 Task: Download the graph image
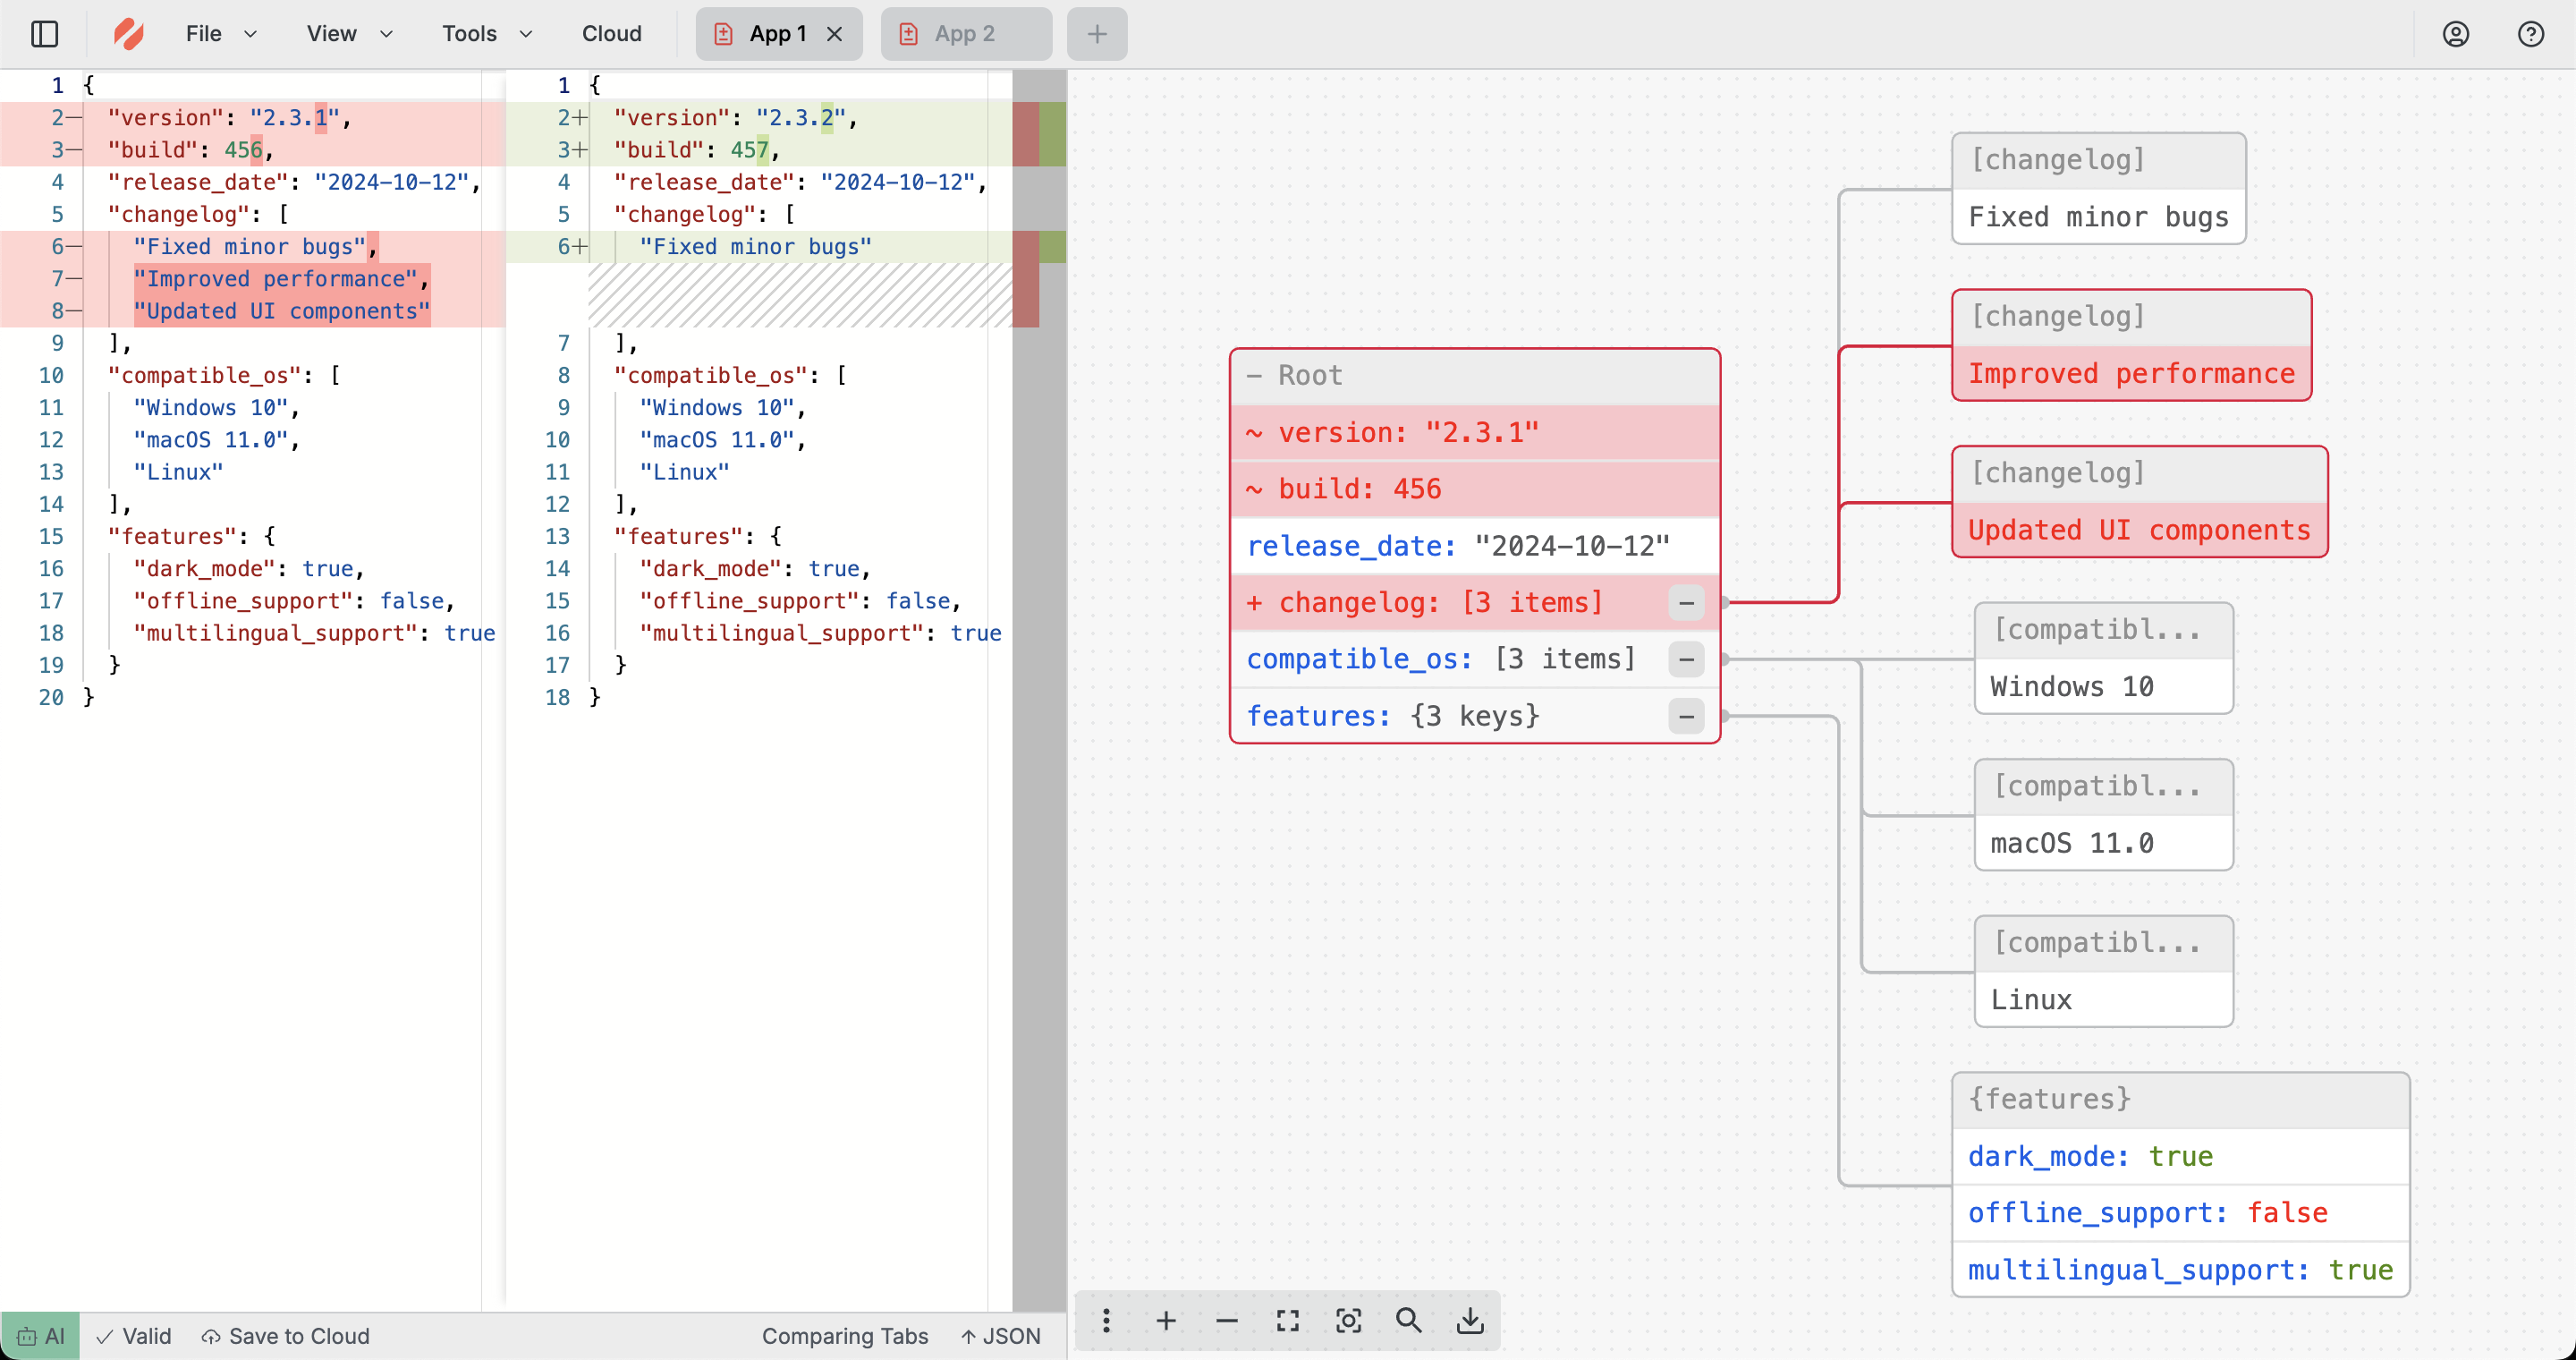(1470, 1321)
